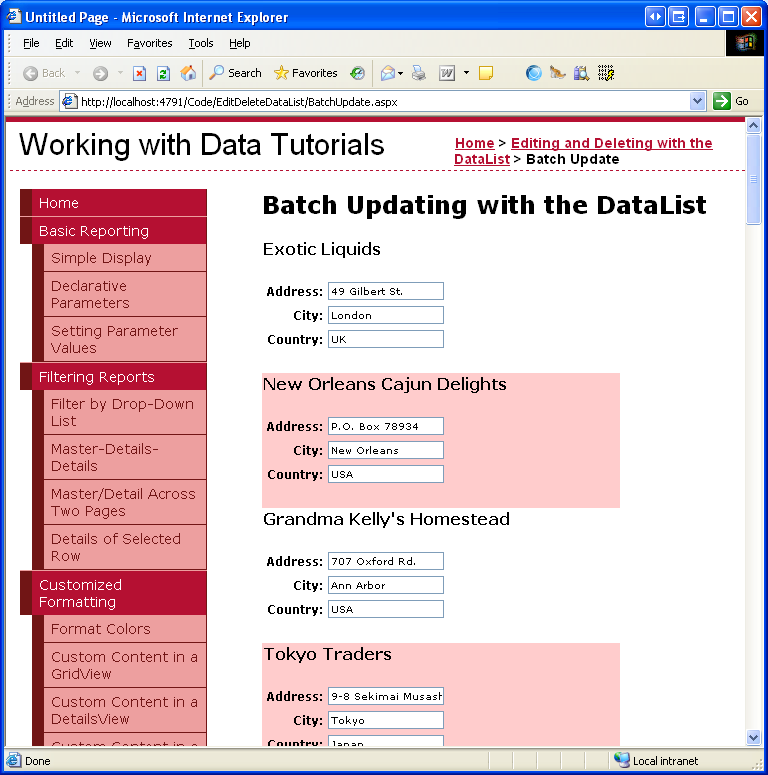Viewport: 768px width, 775px height.
Task: Open the dropdown arrow next to the Edit icon
Action: tap(466, 73)
